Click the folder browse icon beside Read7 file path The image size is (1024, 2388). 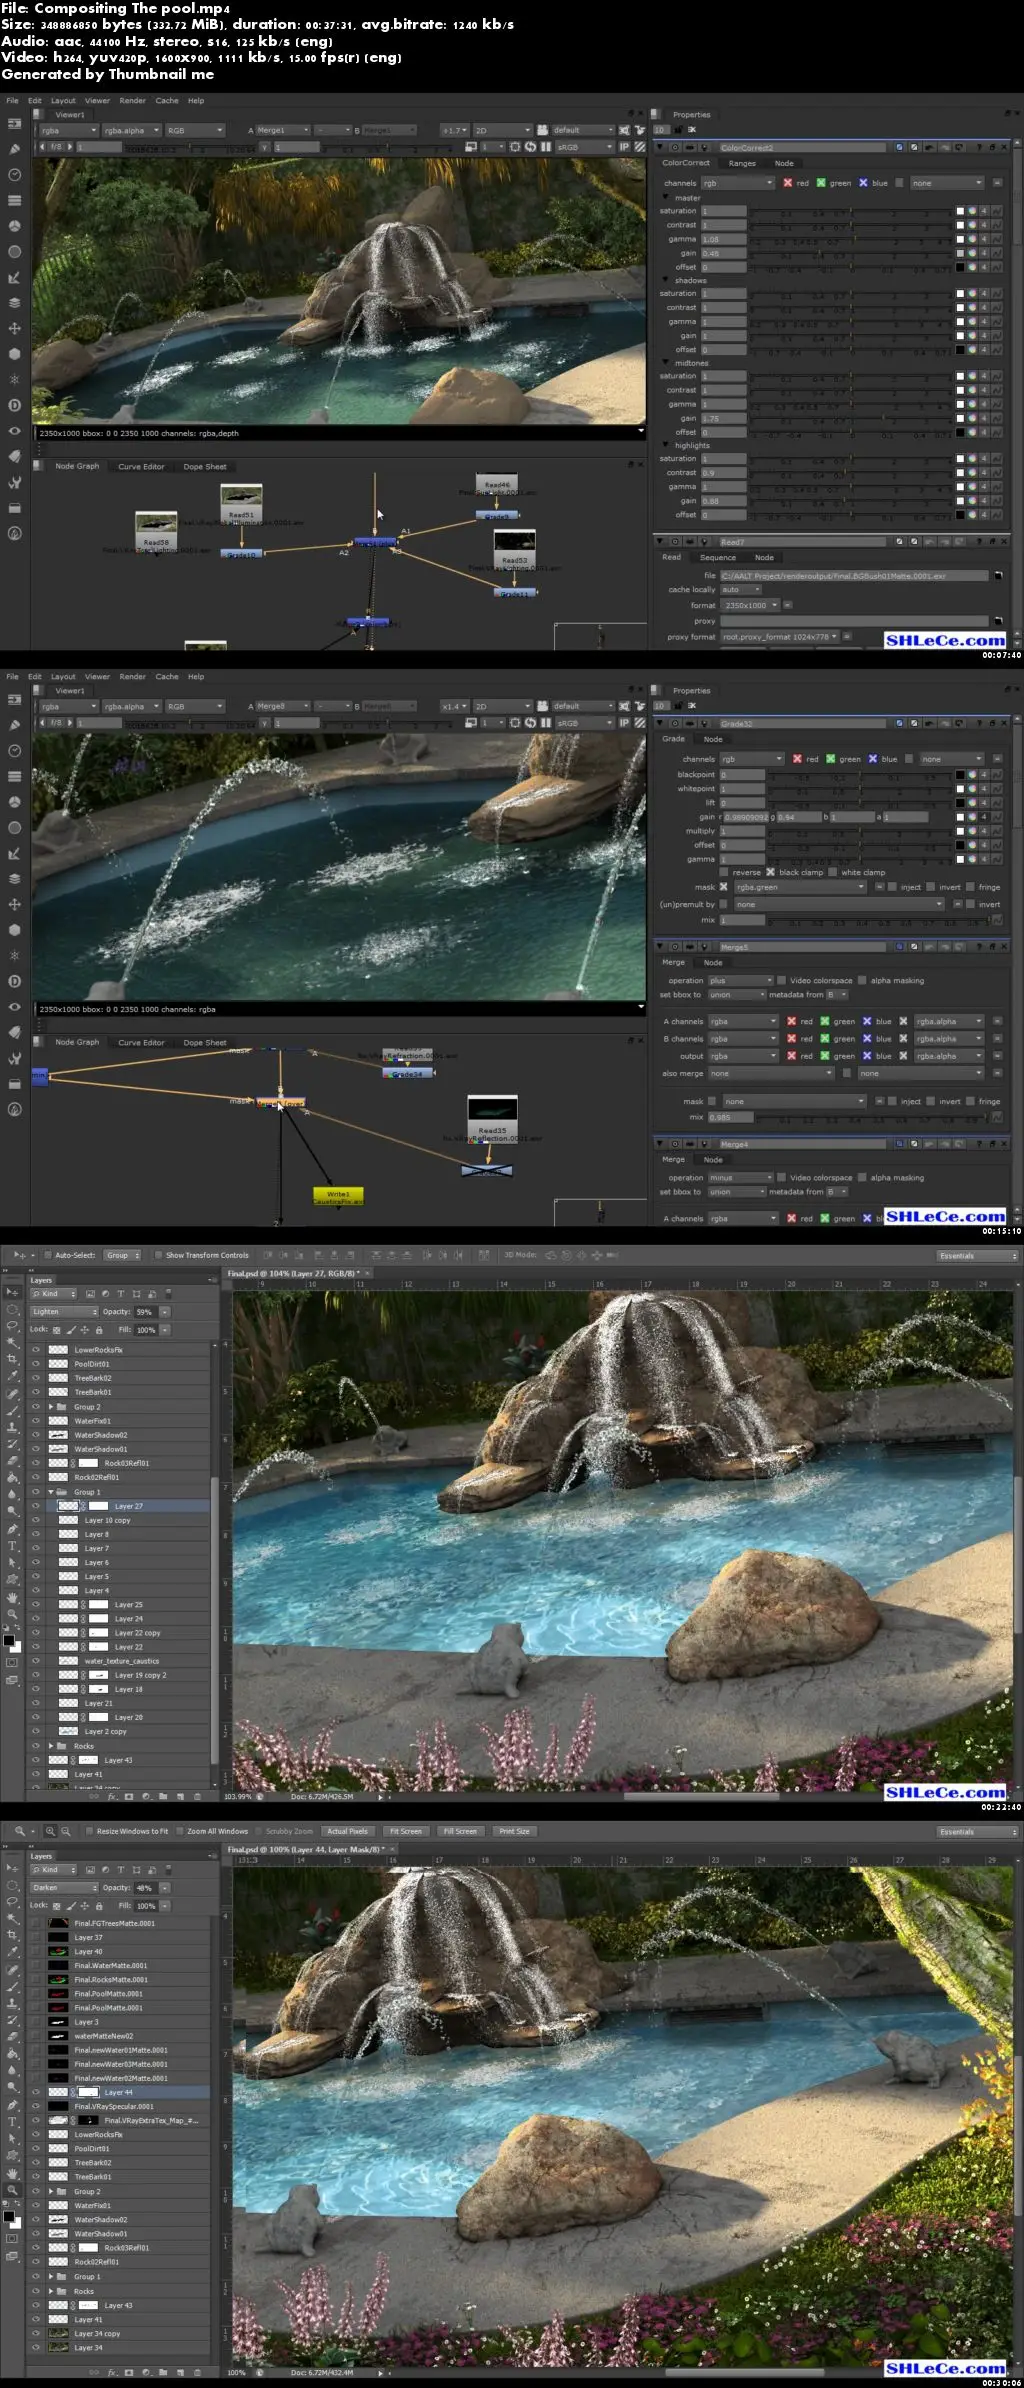coord(997,576)
